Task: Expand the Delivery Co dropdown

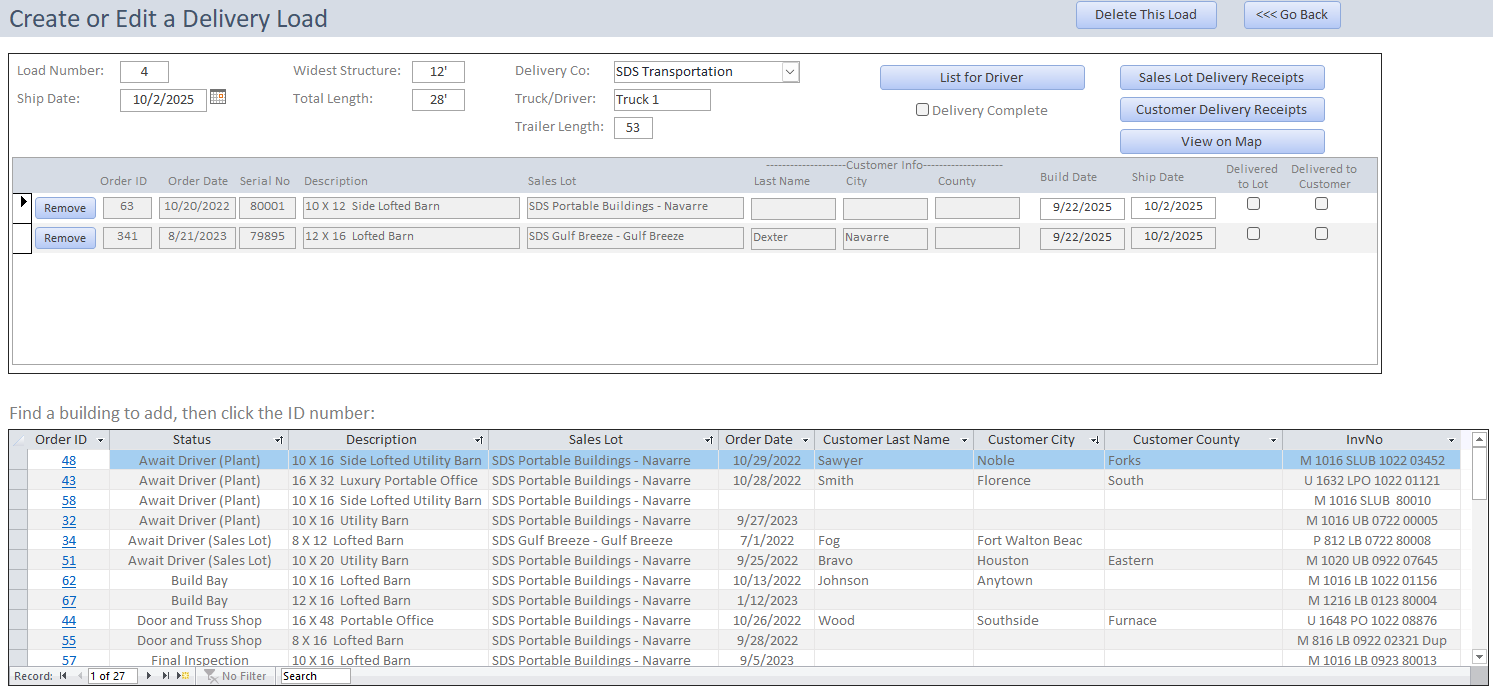Action: click(x=789, y=72)
